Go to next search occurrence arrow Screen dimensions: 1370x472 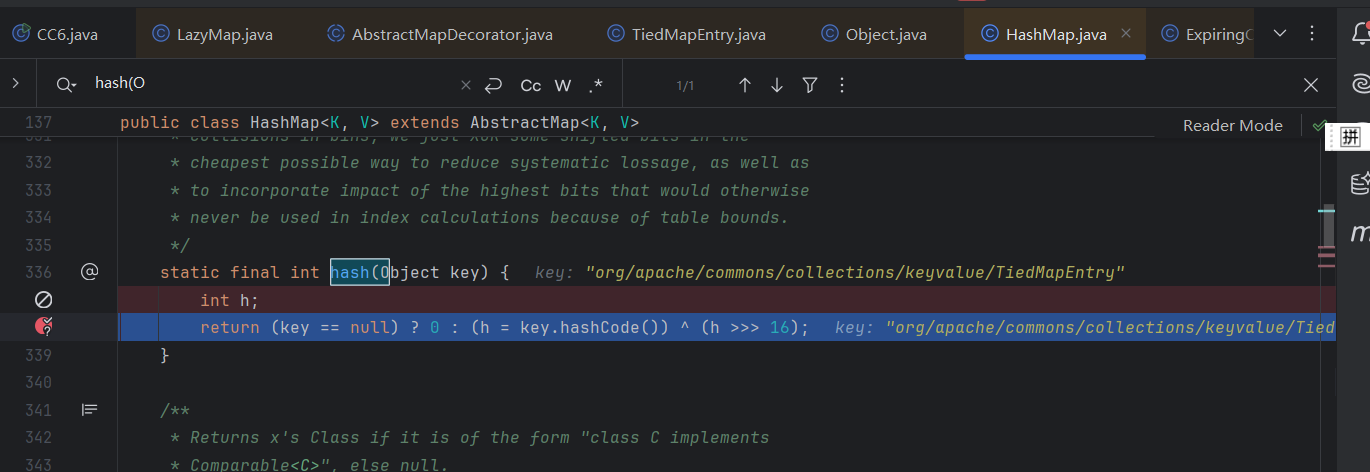[777, 85]
